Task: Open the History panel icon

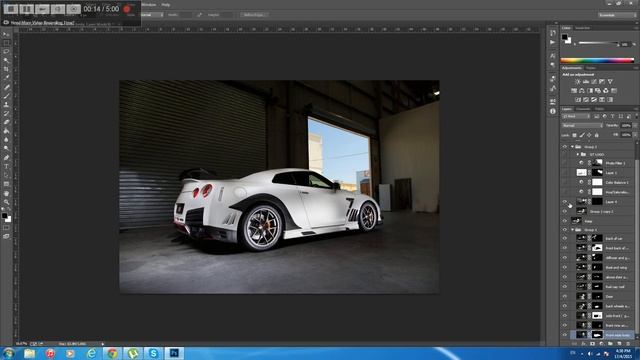Action: coord(553,33)
